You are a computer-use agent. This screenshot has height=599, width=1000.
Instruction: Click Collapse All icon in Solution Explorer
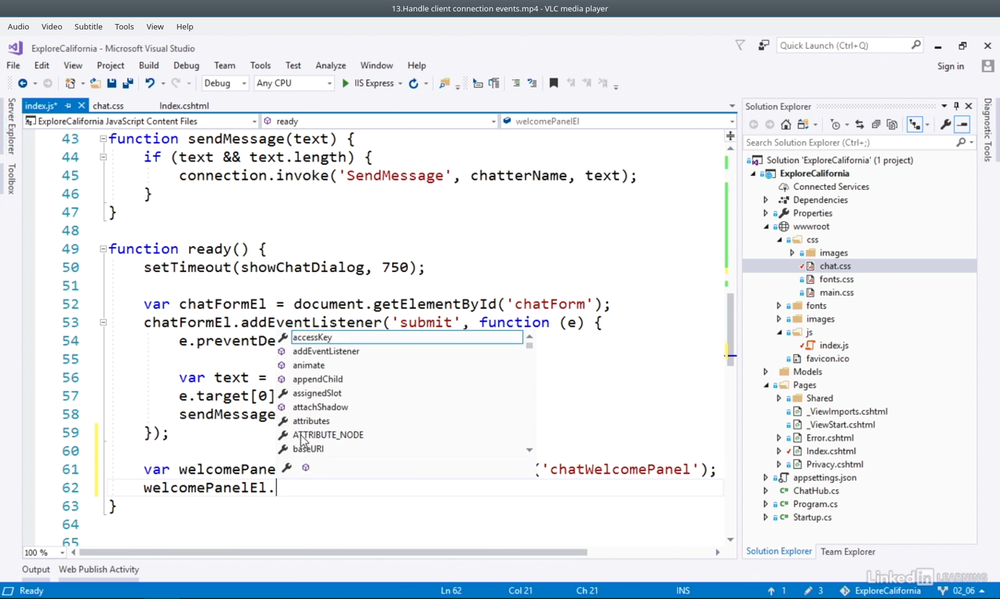(876, 124)
